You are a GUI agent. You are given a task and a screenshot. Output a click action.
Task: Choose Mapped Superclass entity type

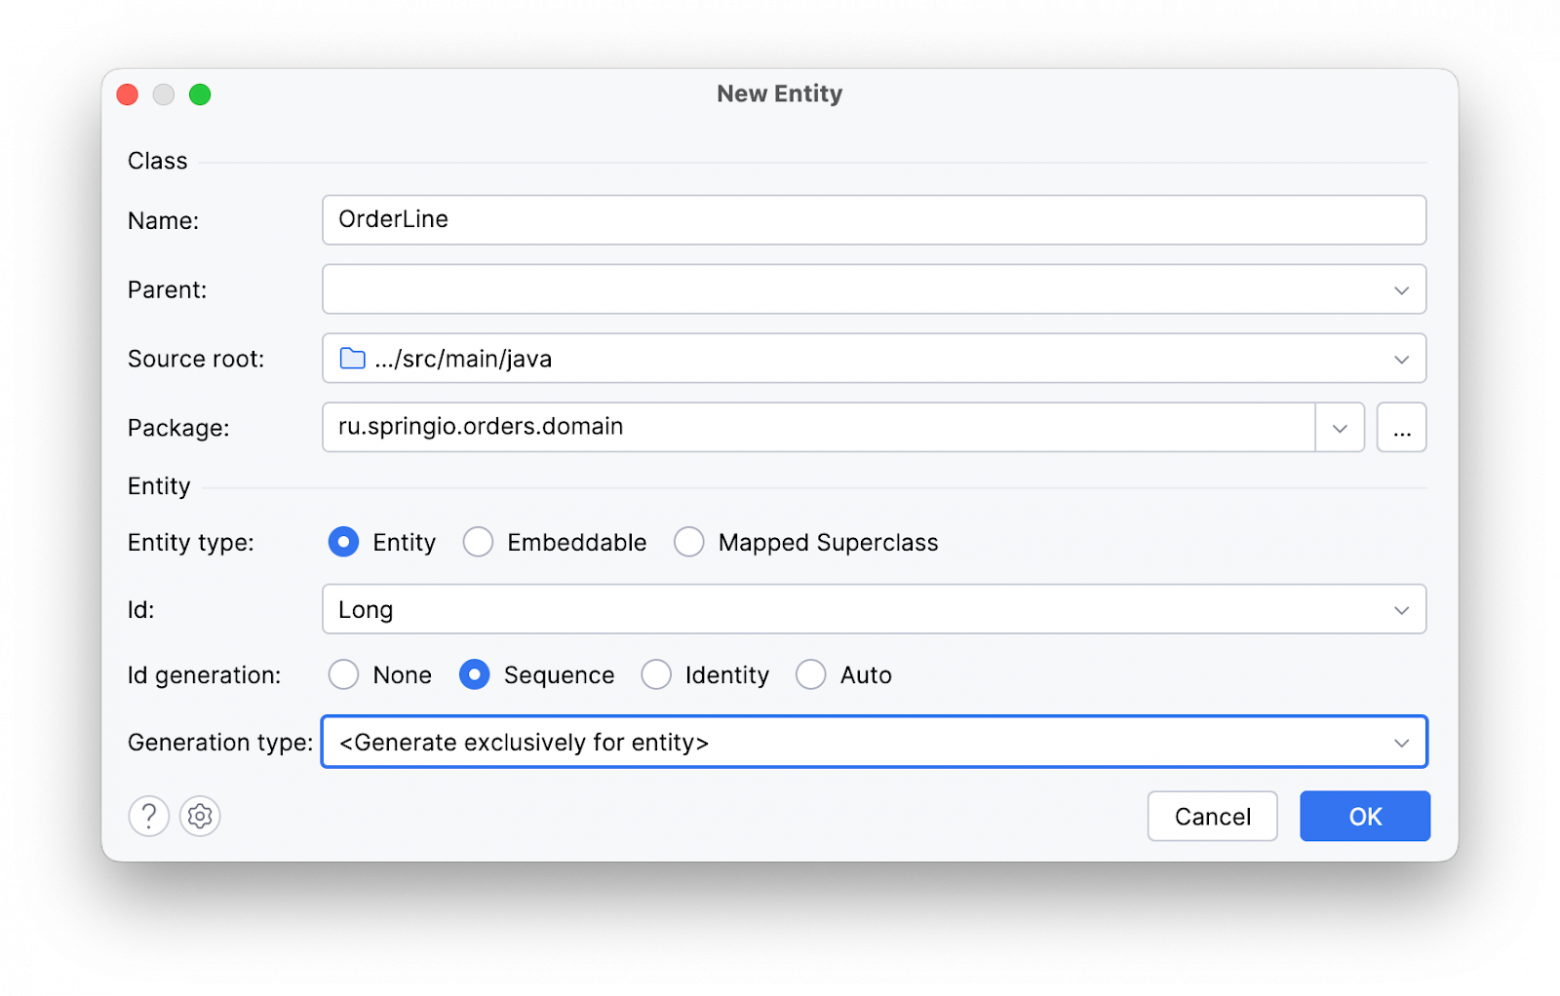(689, 542)
